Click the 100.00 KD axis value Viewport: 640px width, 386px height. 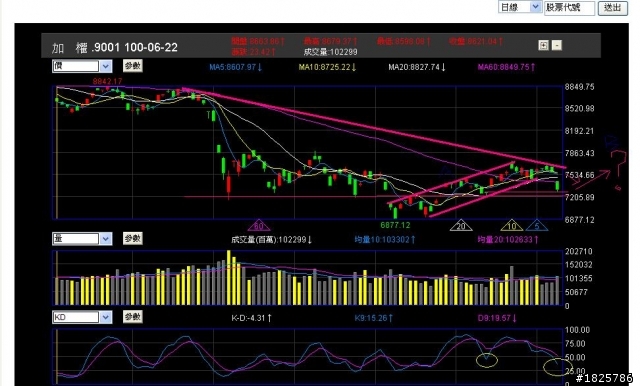coord(577,330)
